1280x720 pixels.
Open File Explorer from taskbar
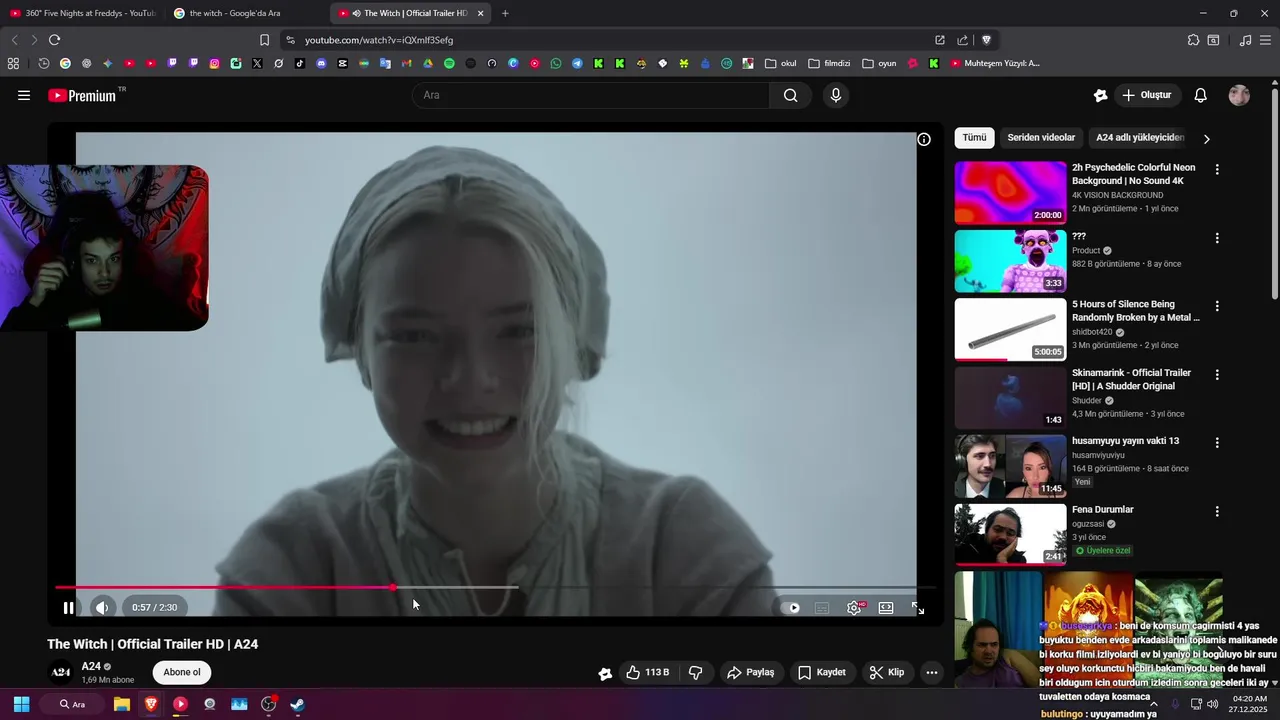[121, 704]
